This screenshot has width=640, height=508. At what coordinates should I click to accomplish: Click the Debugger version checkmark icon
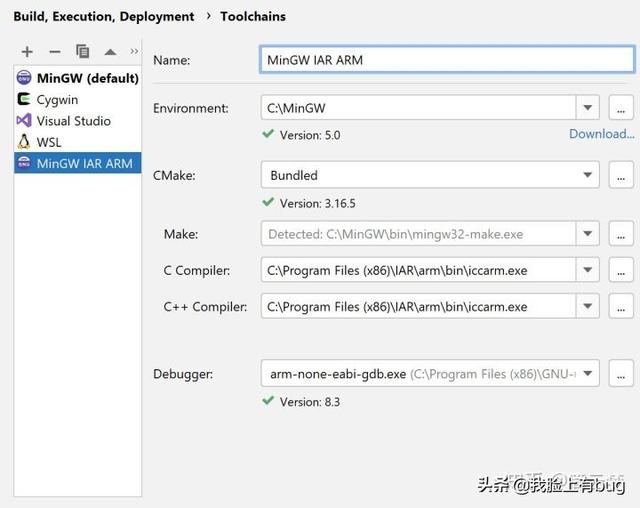[268, 400]
